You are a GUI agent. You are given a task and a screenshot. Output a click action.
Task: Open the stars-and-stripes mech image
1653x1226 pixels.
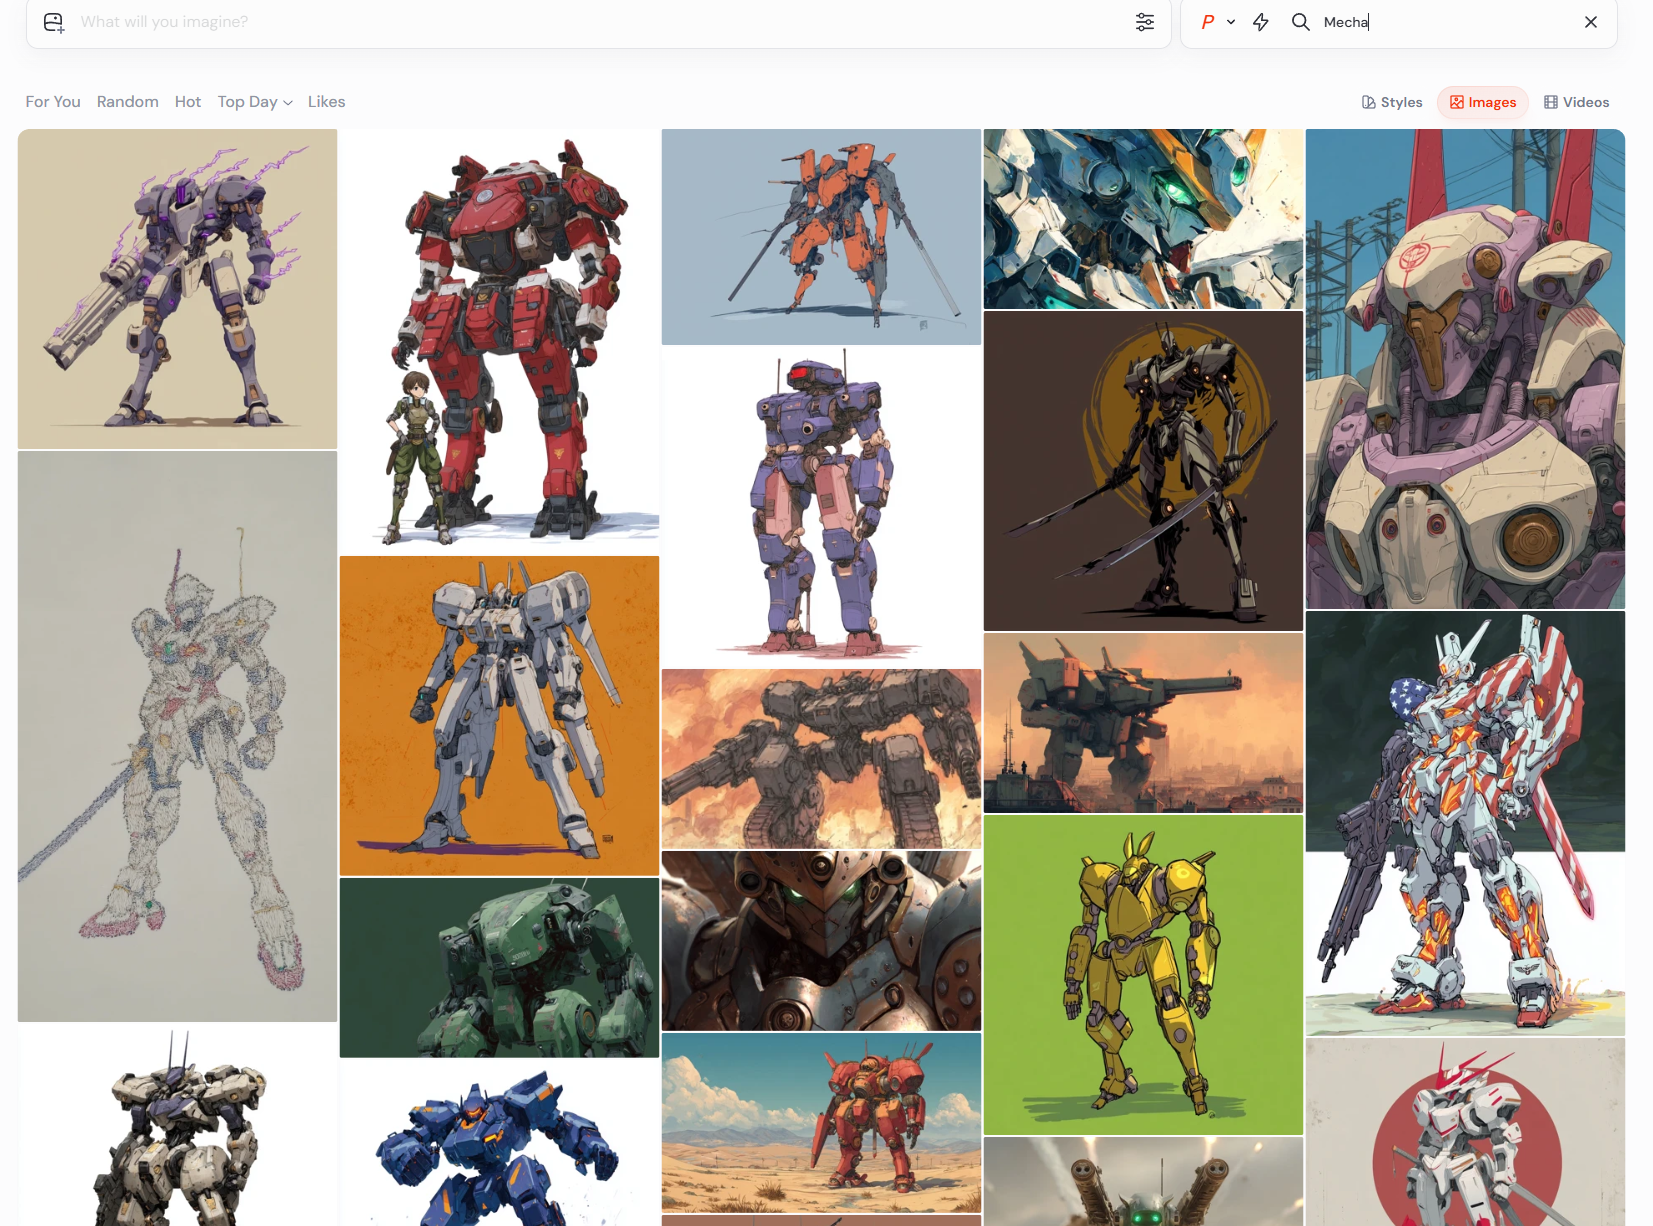[1466, 824]
